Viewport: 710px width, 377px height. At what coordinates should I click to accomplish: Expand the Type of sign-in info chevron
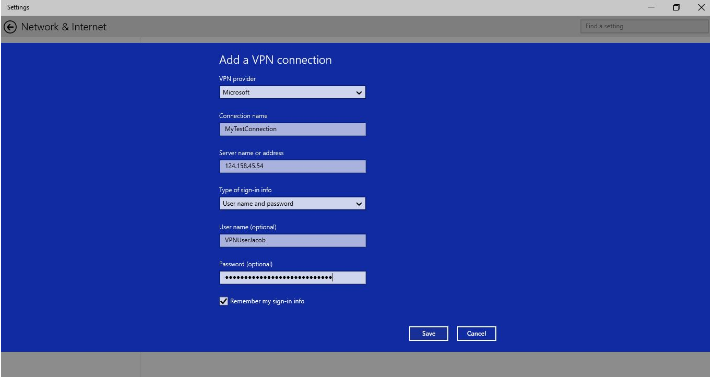[x=359, y=204]
